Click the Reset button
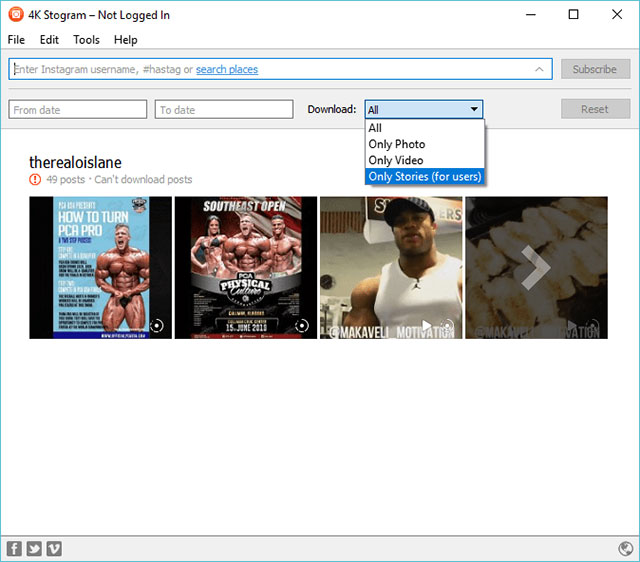This screenshot has height=562, width=640. (595, 109)
